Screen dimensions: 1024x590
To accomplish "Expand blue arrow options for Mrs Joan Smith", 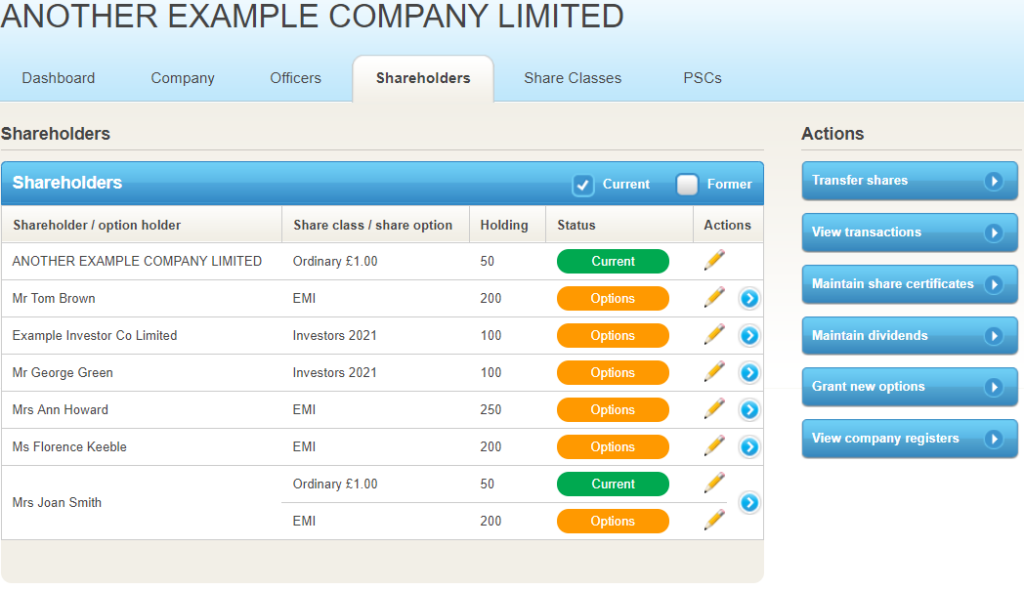I will 749,502.
